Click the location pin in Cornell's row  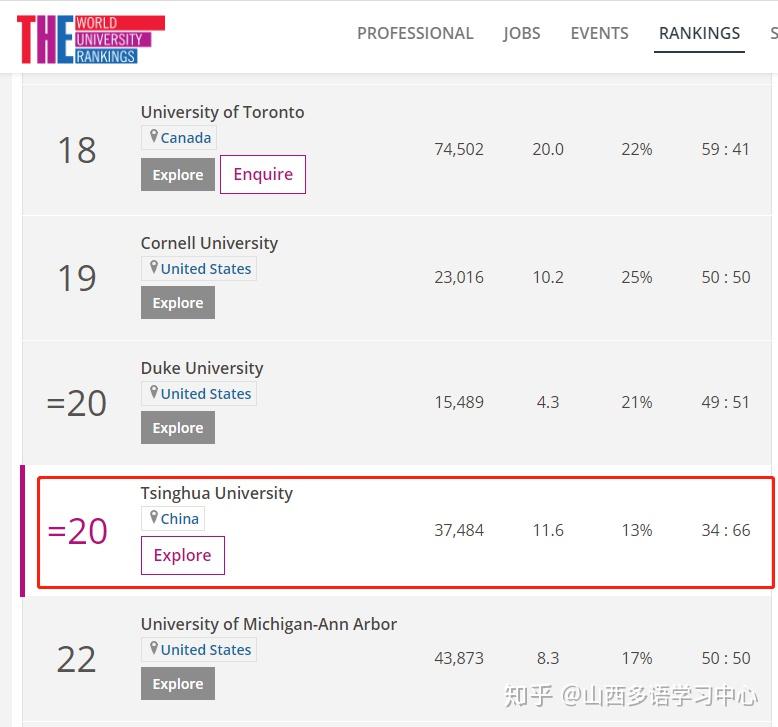coord(154,268)
